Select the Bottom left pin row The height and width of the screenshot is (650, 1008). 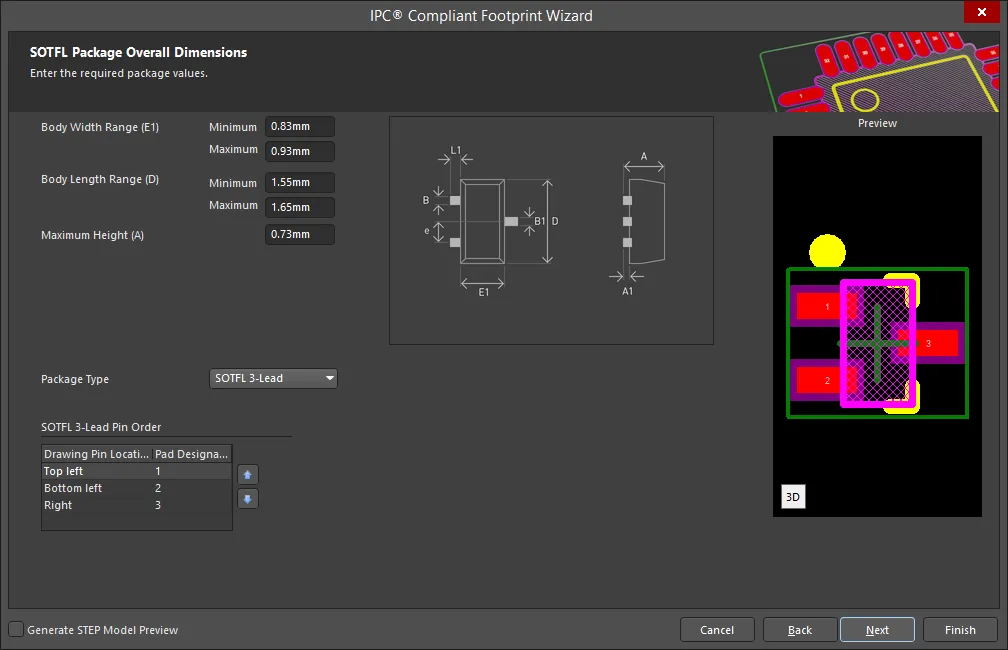[x=136, y=489]
